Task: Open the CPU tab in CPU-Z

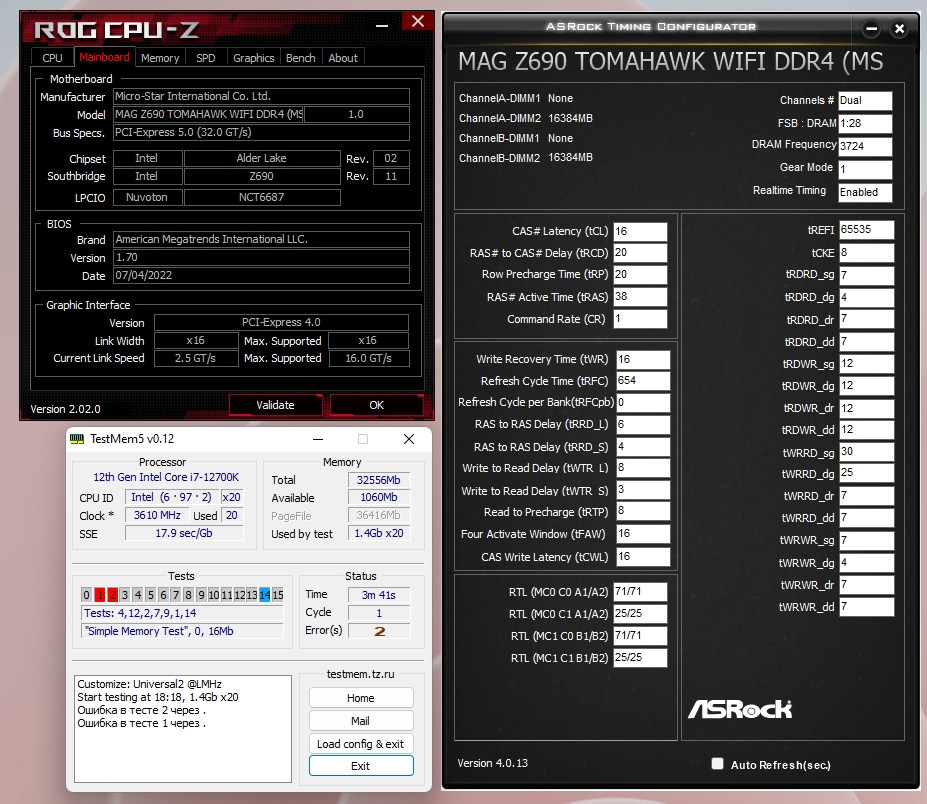Action: click(52, 58)
